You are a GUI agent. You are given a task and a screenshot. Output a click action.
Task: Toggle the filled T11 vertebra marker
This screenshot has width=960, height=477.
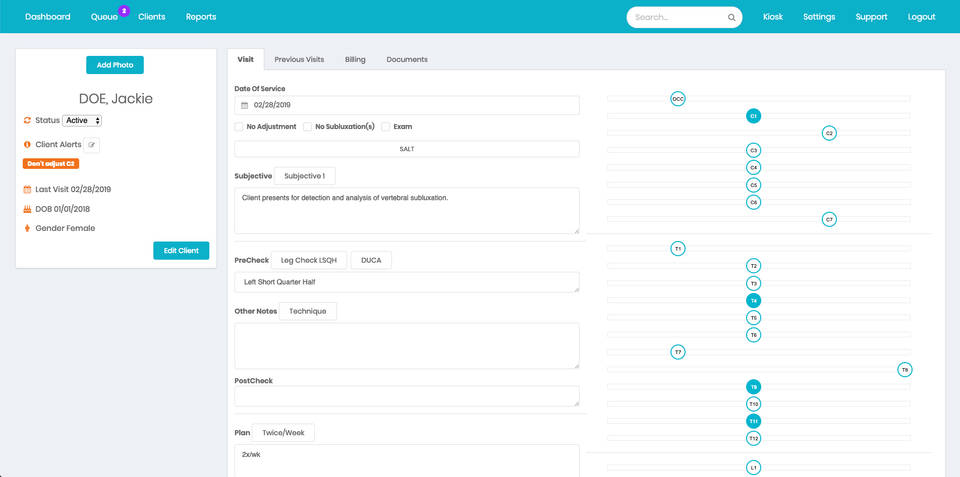point(754,421)
